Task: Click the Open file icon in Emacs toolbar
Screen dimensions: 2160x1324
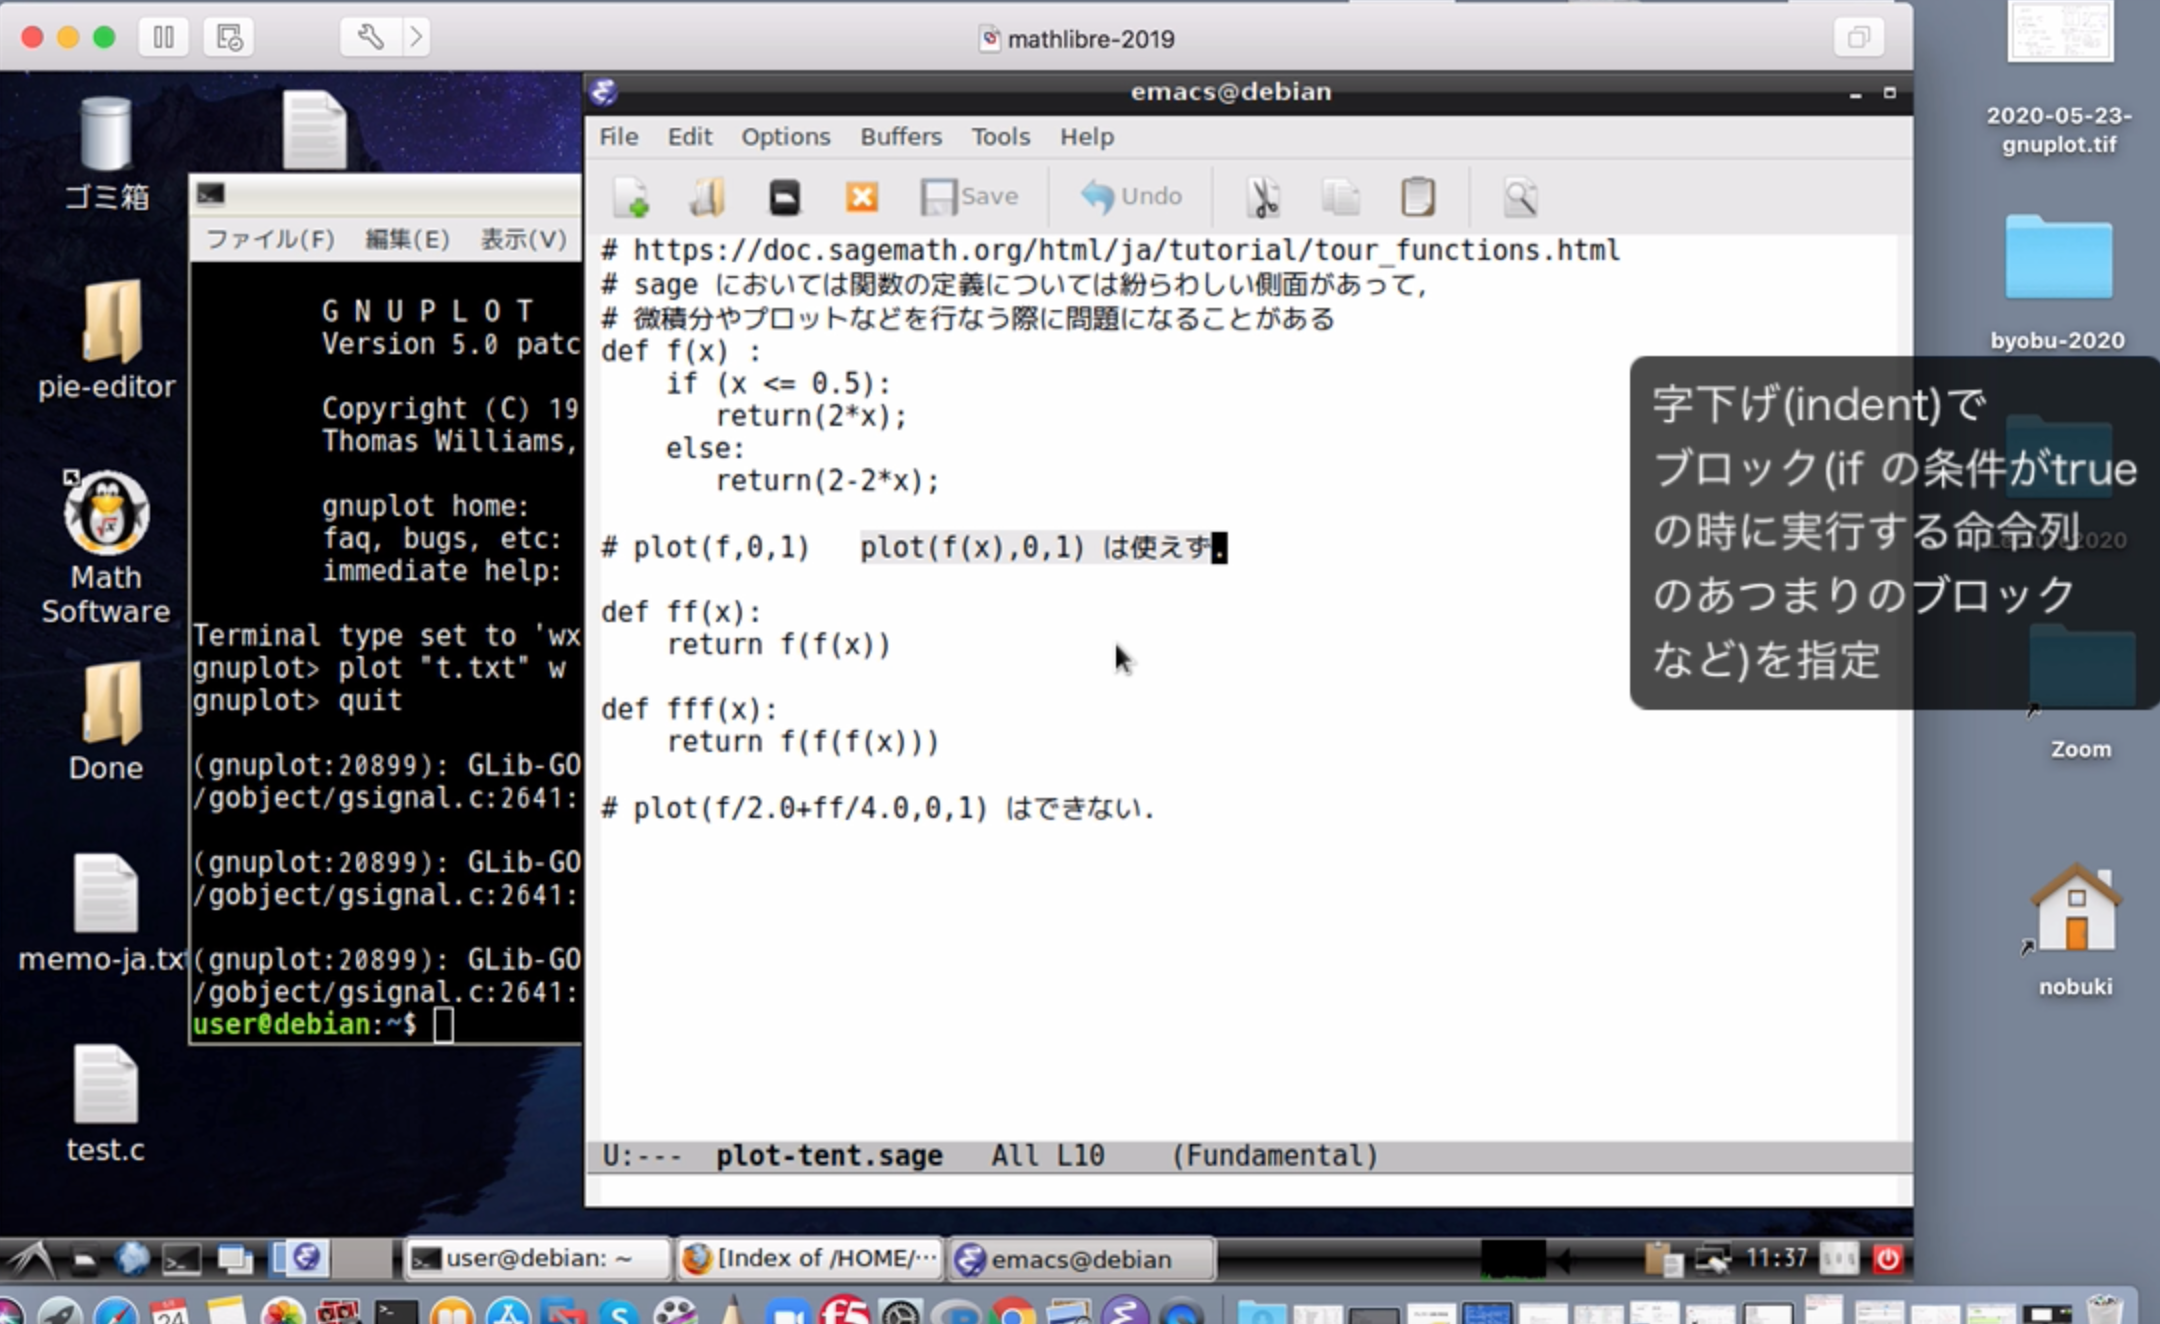Action: click(706, 198)
